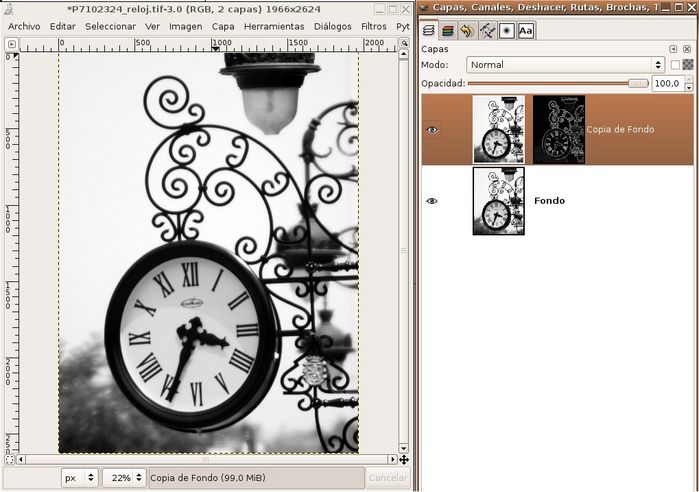Click the status bar text Copia de Fondo (99,0 MiB)
Screen dimensions: 699x492
pyautogui.click(x=208, y=478)
